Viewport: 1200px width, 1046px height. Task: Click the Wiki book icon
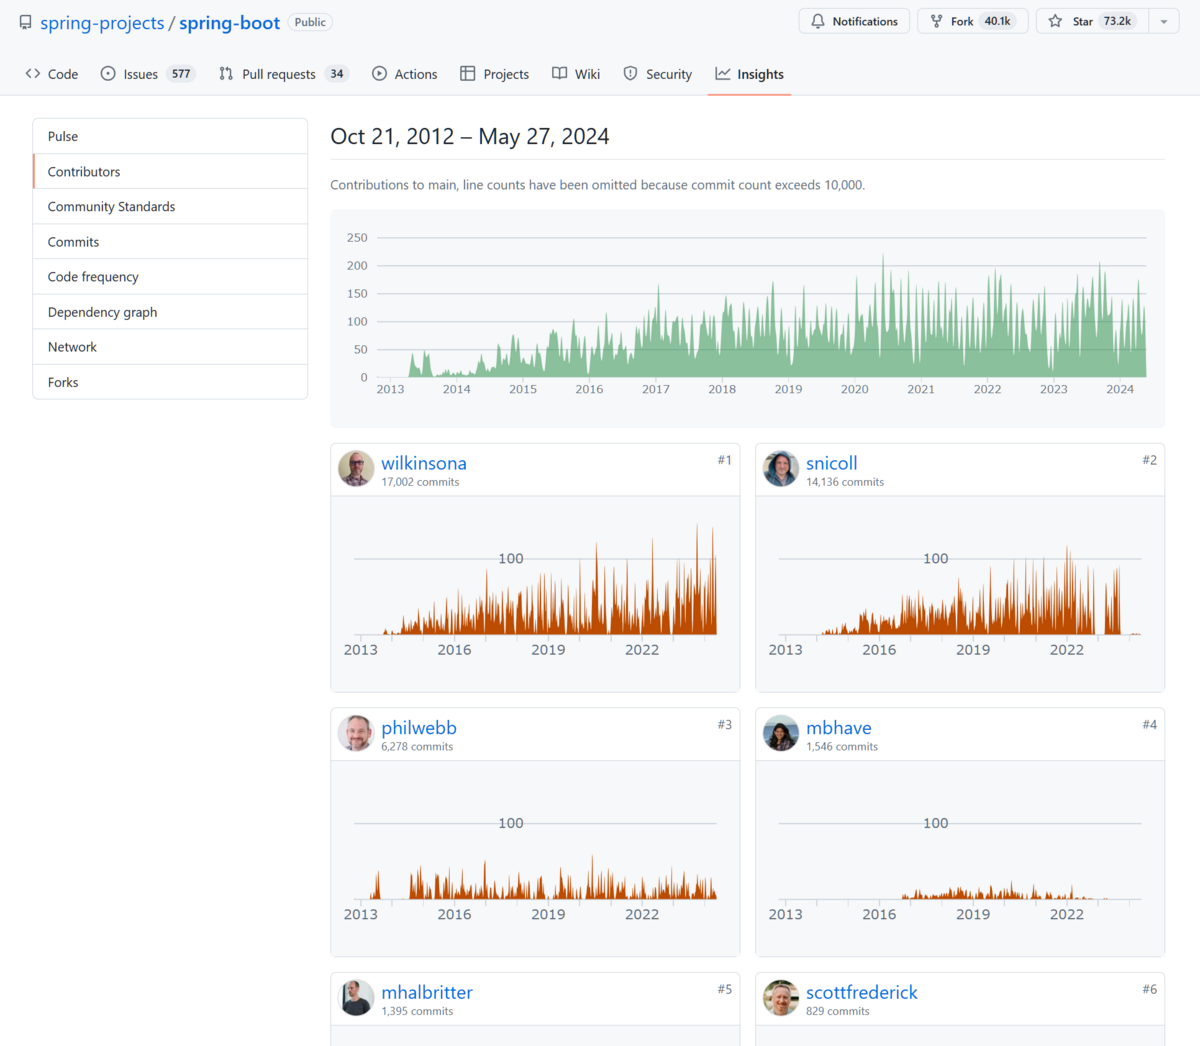tap(559, 74)
